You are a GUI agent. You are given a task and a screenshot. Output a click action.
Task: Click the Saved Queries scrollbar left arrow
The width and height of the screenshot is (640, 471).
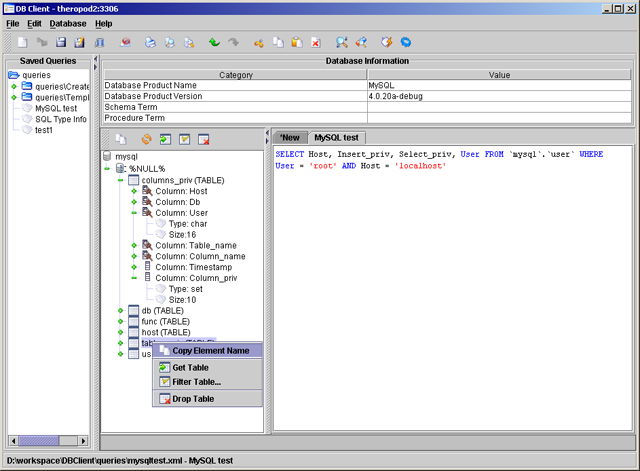pos(13,441)
